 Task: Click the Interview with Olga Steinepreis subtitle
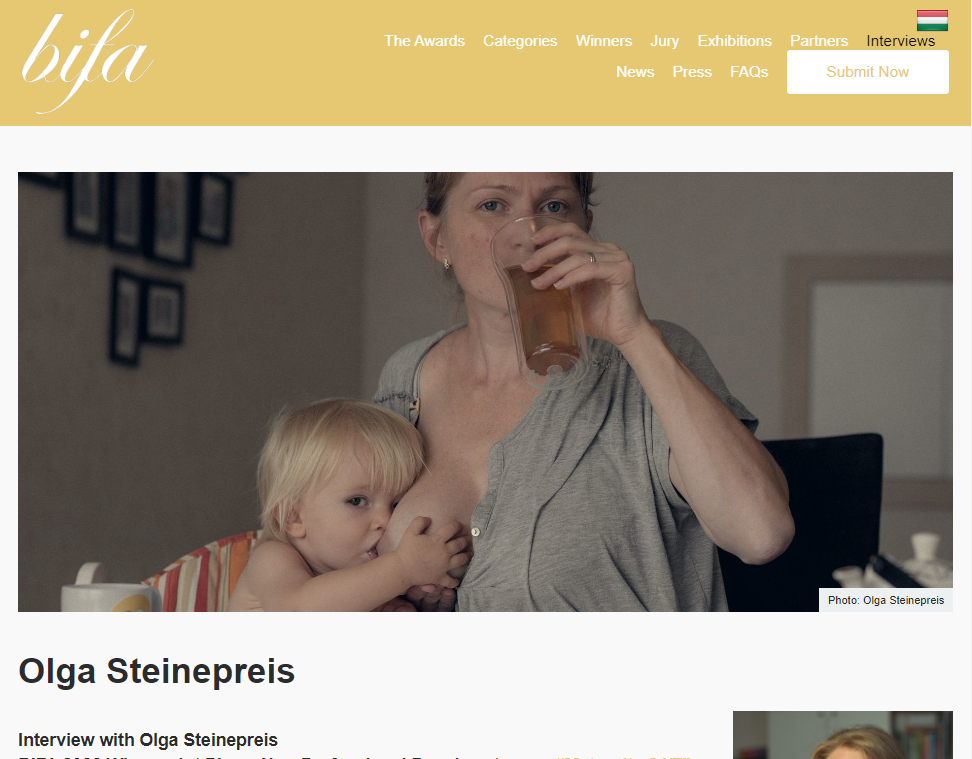(148, 740)
